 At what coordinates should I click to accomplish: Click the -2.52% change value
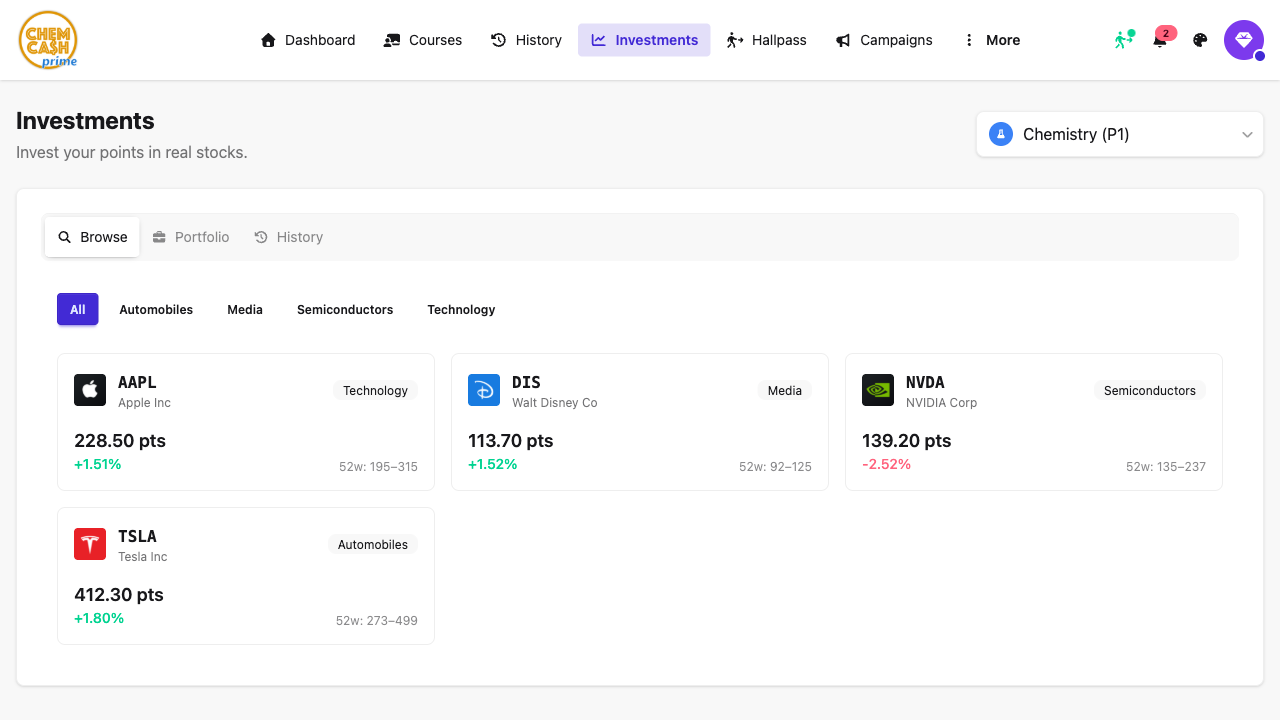[x=886, y=464]
